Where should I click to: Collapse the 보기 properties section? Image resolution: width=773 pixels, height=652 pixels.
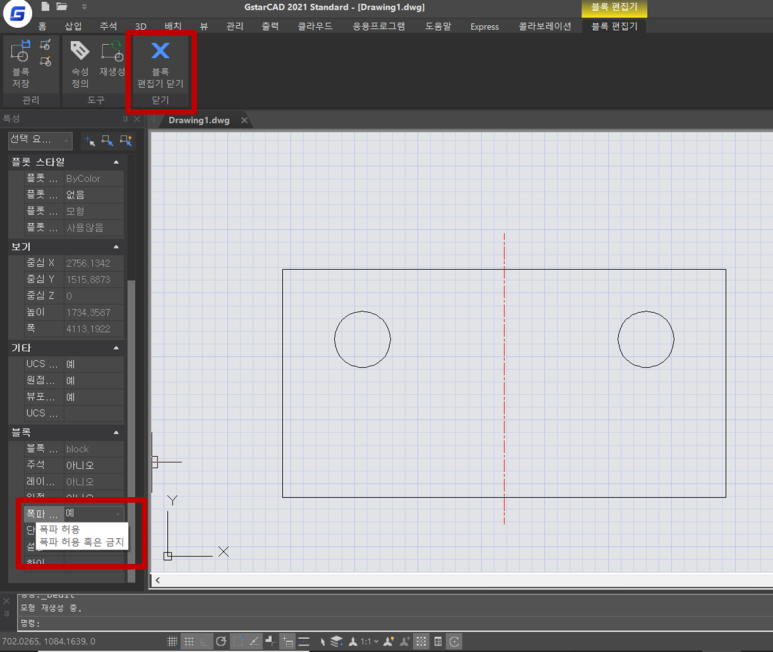pos(116,247)
